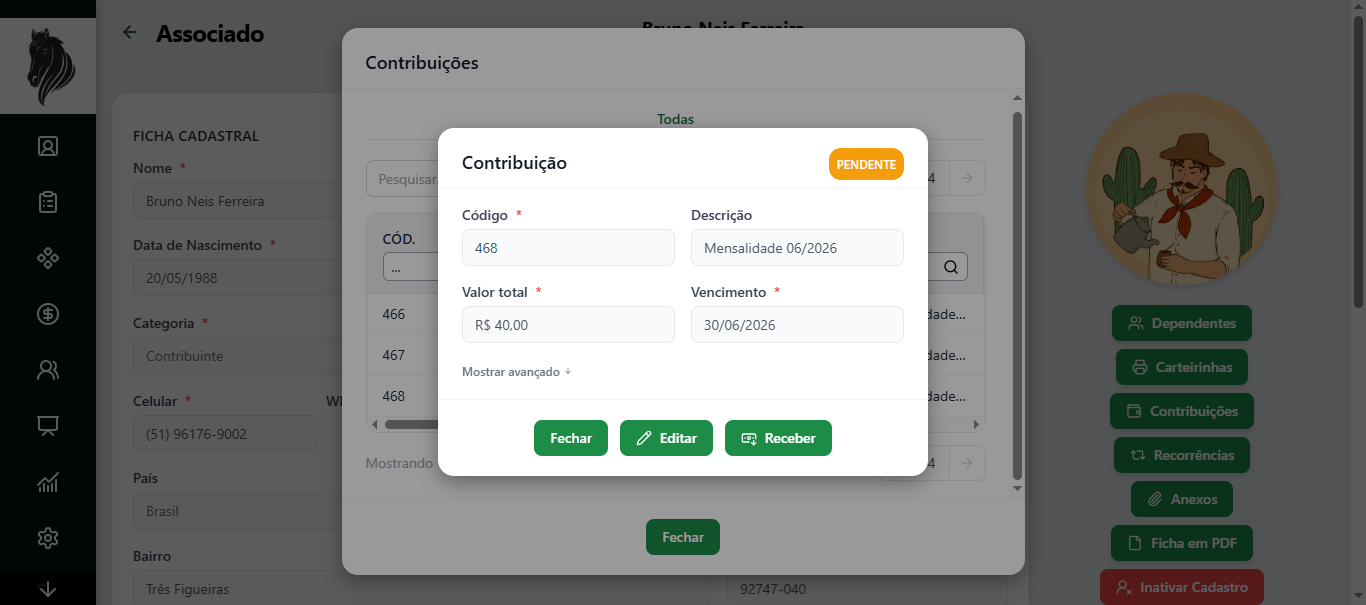Open the Contribuições button on the right
Image resolution: width=1366 pixels, height=605 pixels.
(x=1182, y=411)
